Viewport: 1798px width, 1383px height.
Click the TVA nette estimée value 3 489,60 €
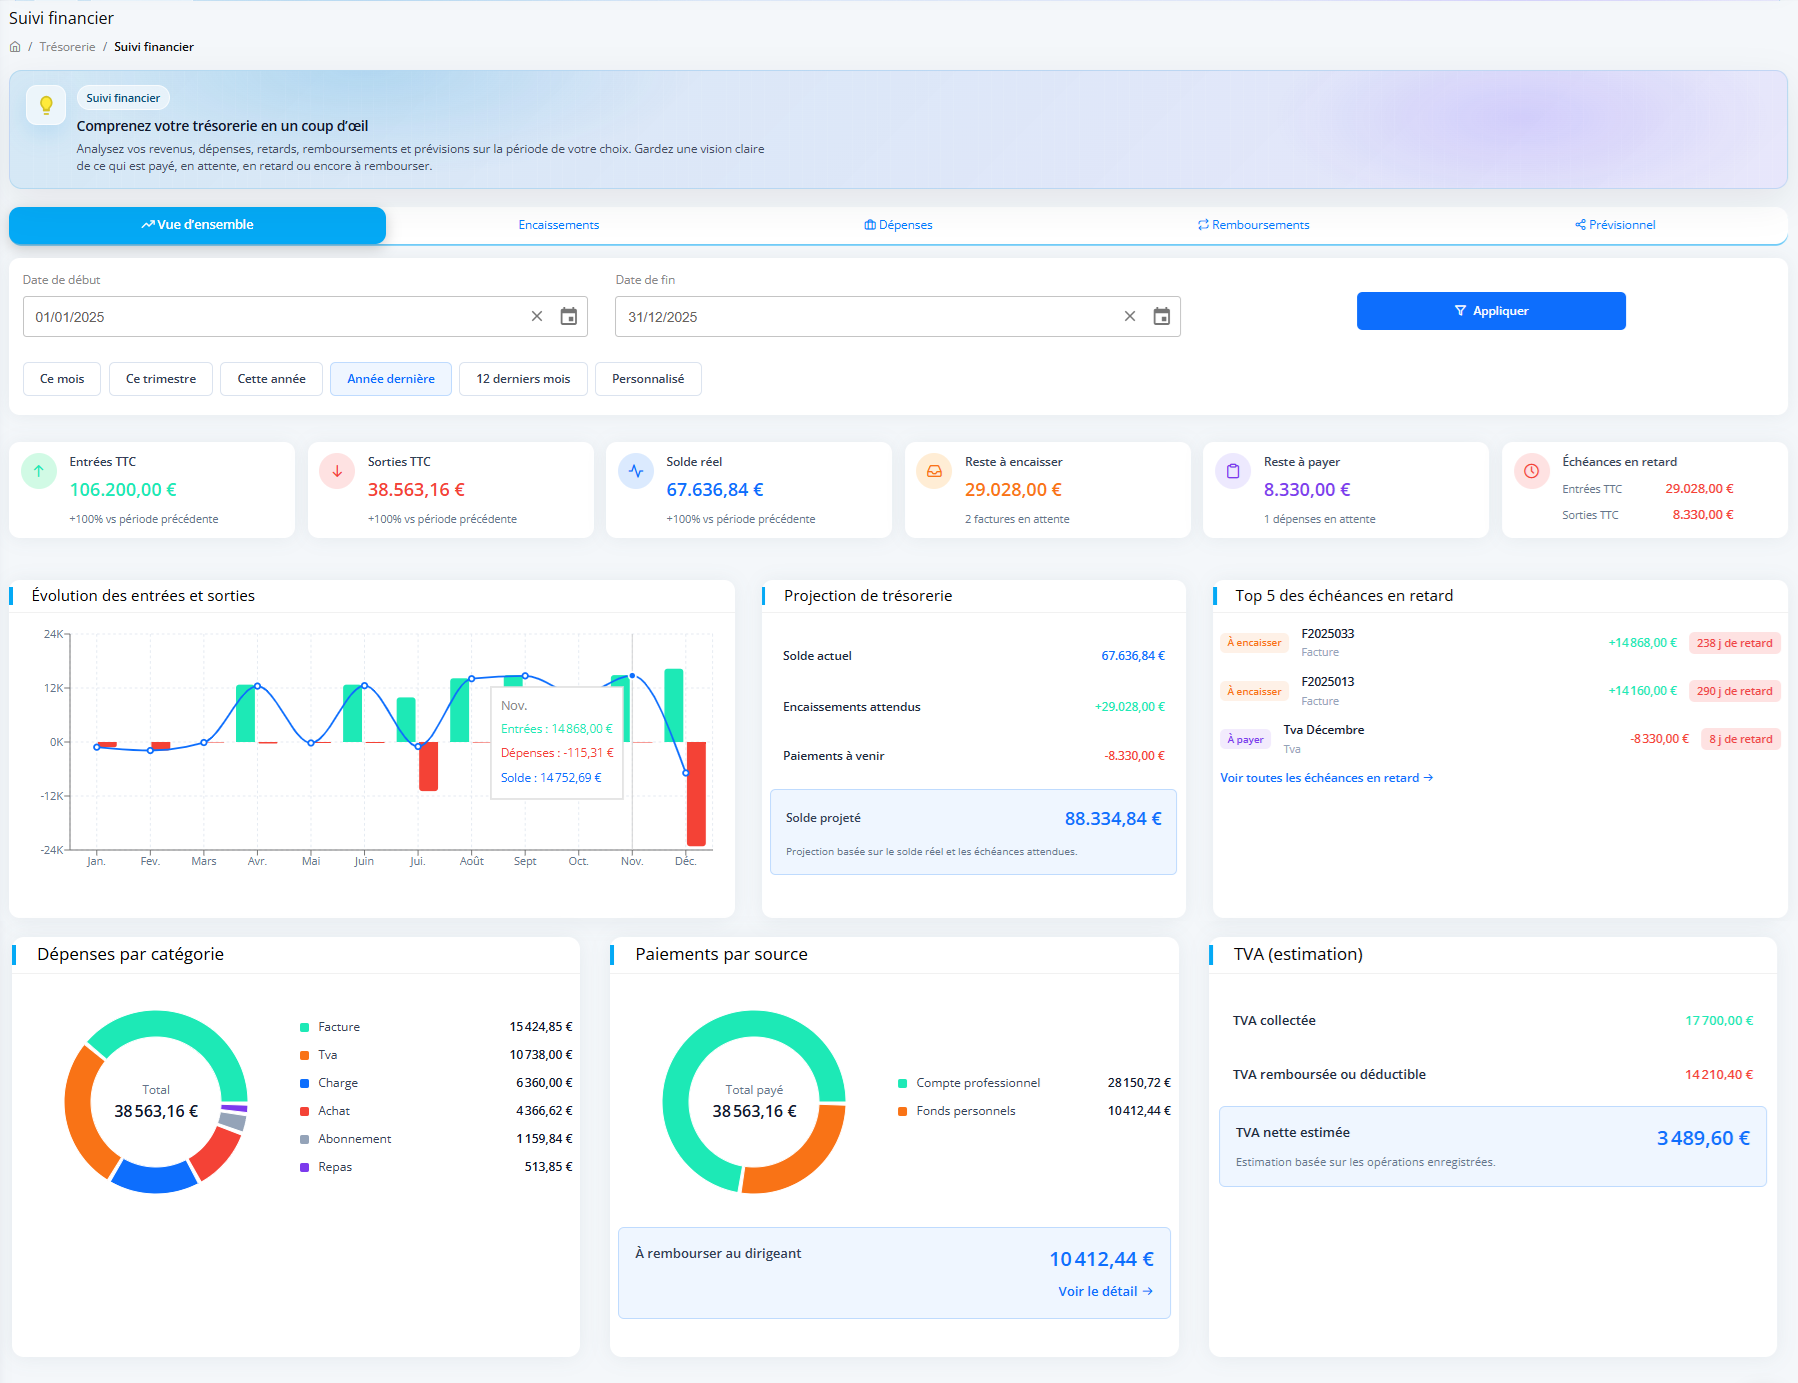coord(1703,1138)
